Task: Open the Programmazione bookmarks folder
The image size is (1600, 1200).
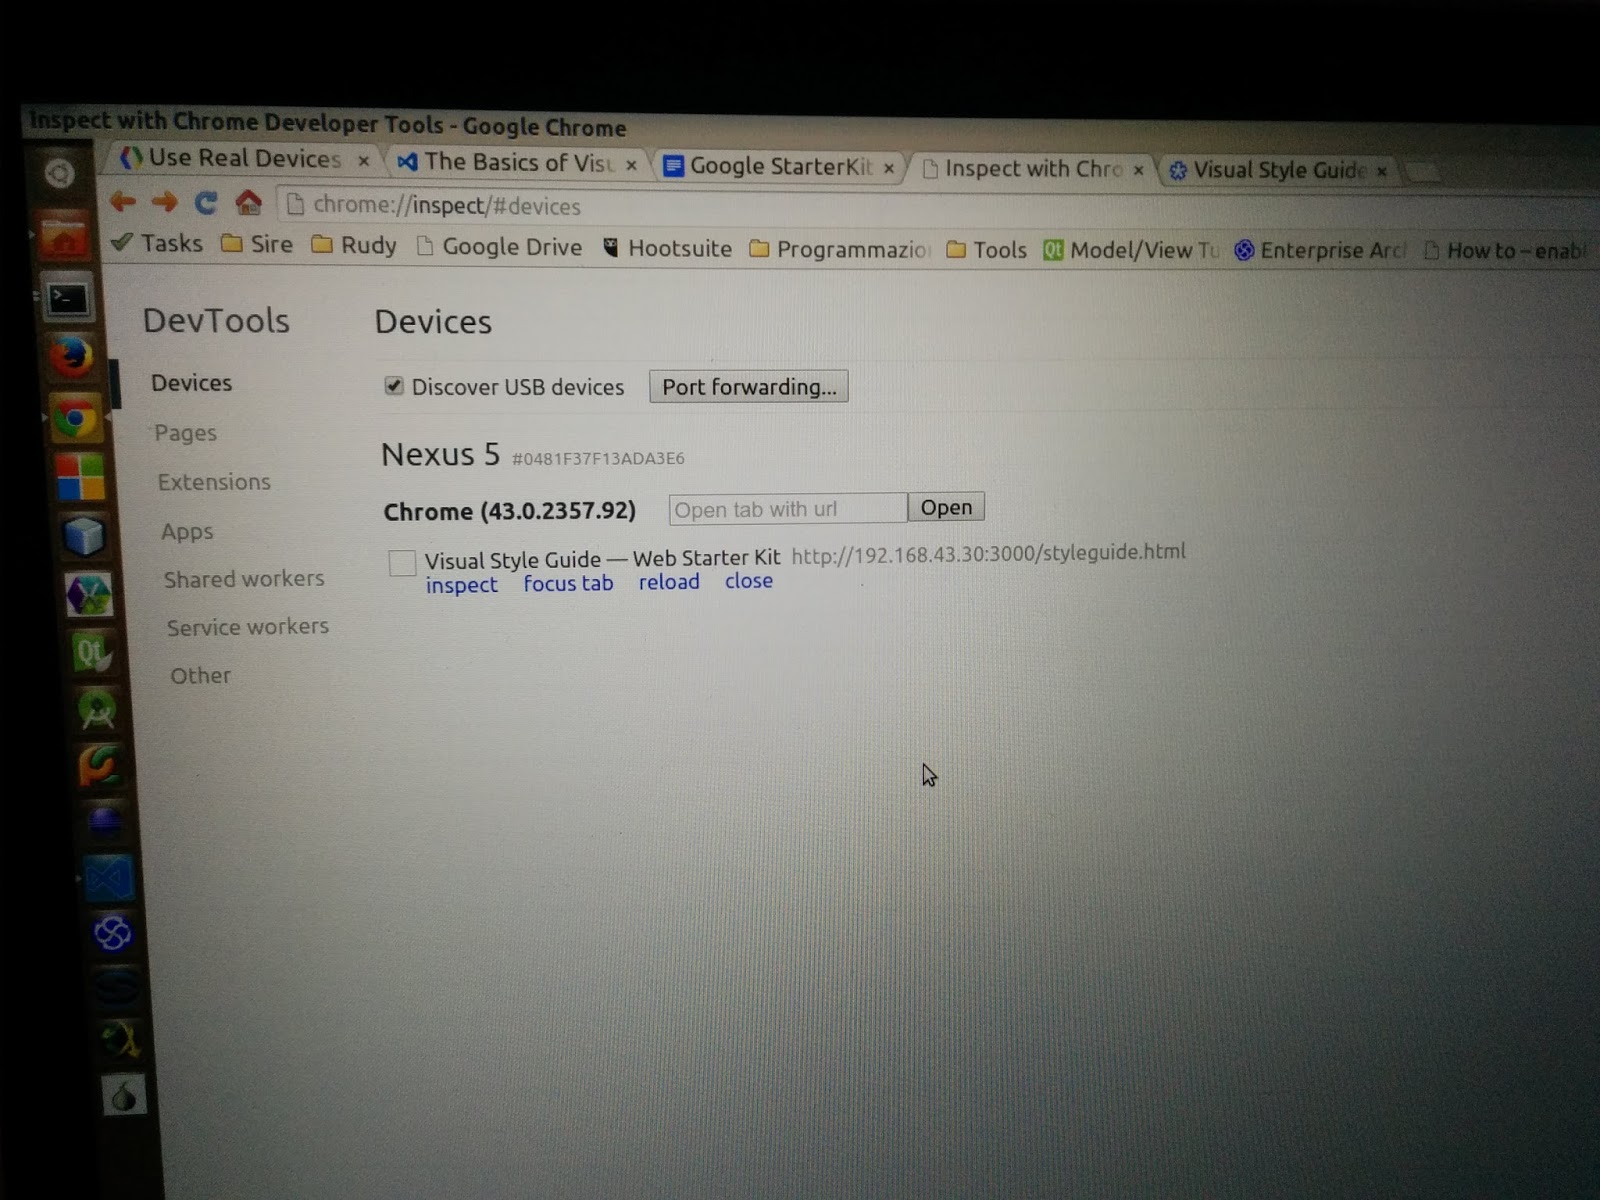Action: tap(840, 249)
